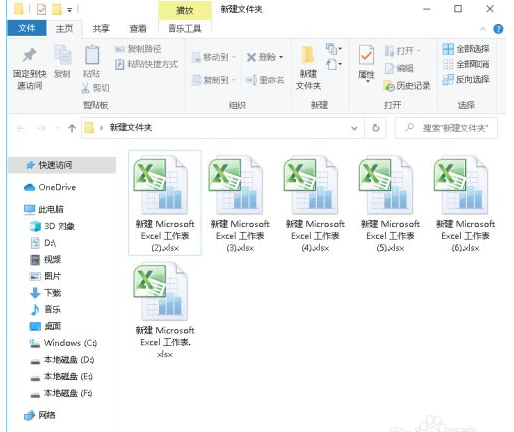Open Downloads folder in sidebar

point(45,293)
